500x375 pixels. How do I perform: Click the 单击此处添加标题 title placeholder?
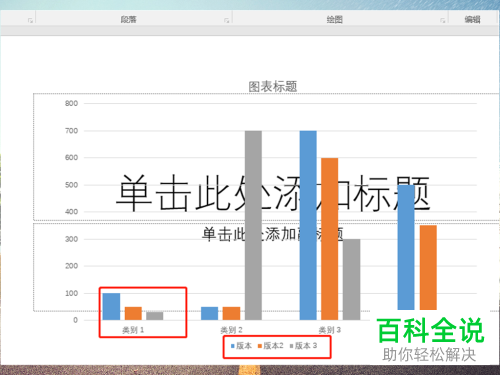click(273, 193)
